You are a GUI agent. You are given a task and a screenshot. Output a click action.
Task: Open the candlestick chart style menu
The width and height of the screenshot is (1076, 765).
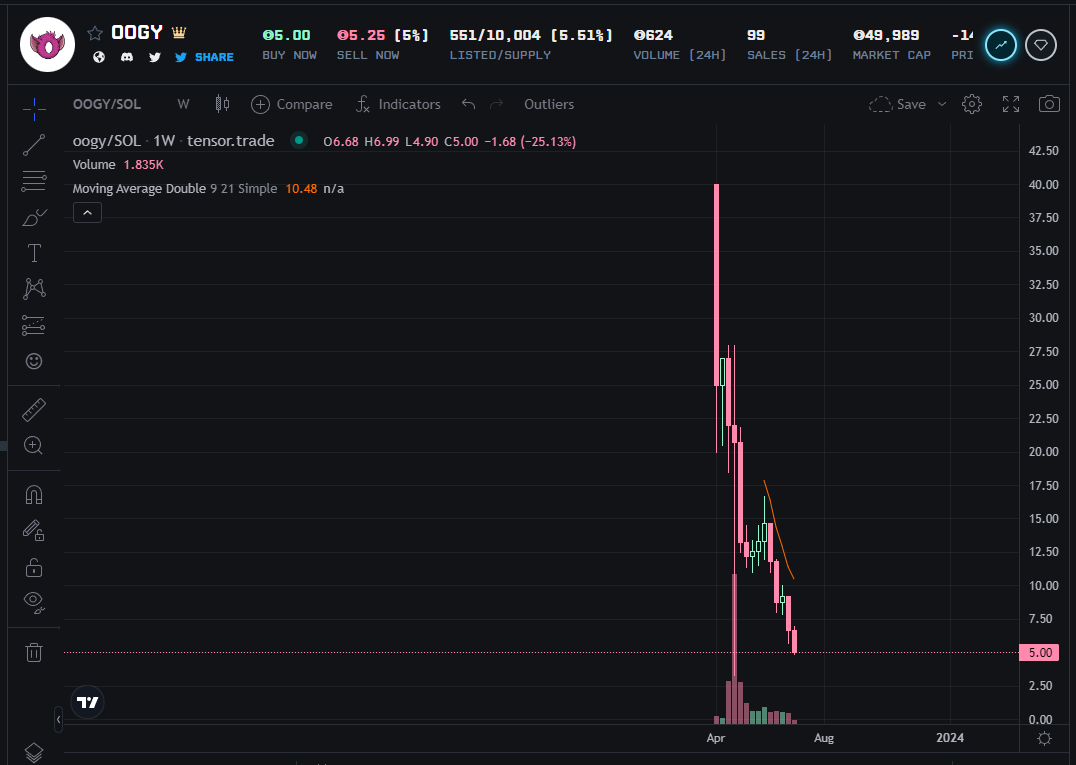coord(222,104)
